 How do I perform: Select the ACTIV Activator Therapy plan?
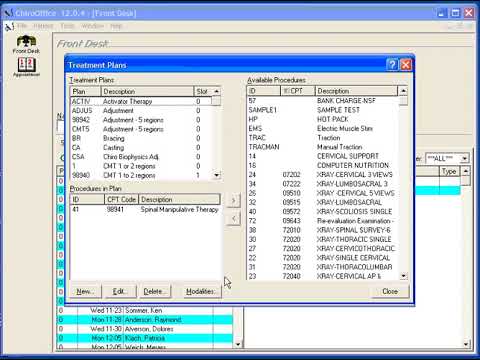point(141,101)
